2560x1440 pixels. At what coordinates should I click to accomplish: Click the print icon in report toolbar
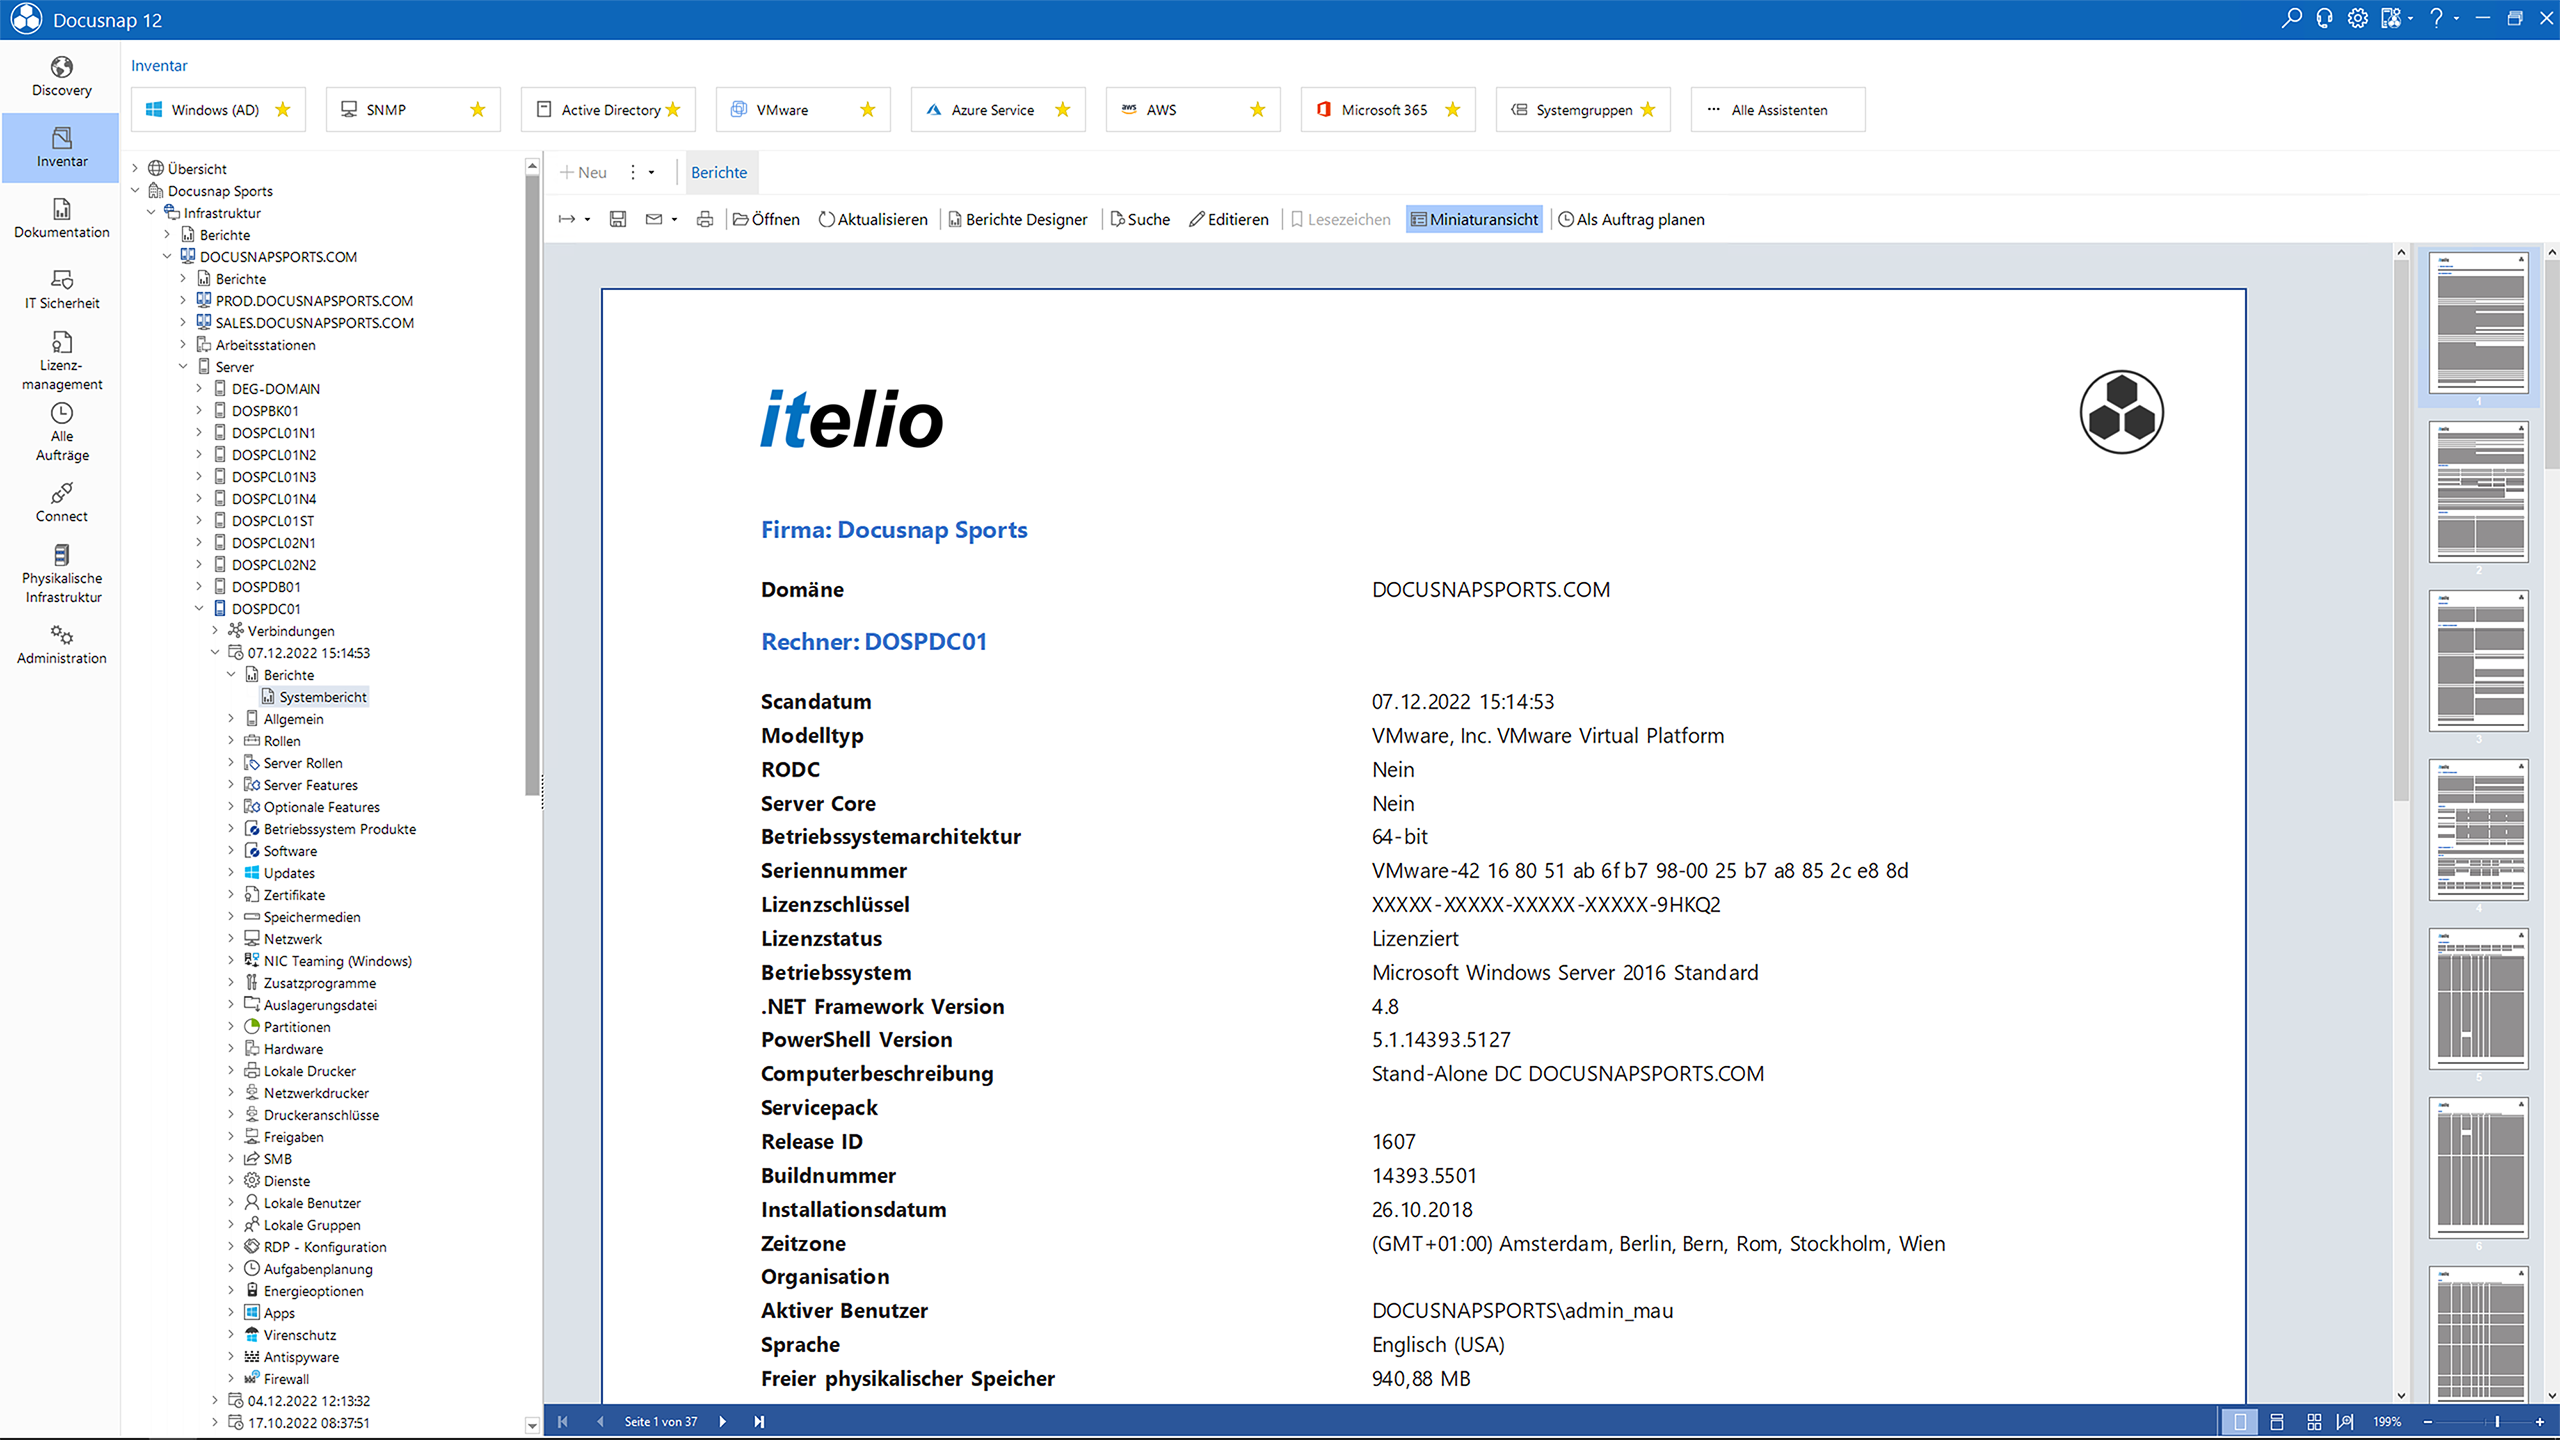705,219
